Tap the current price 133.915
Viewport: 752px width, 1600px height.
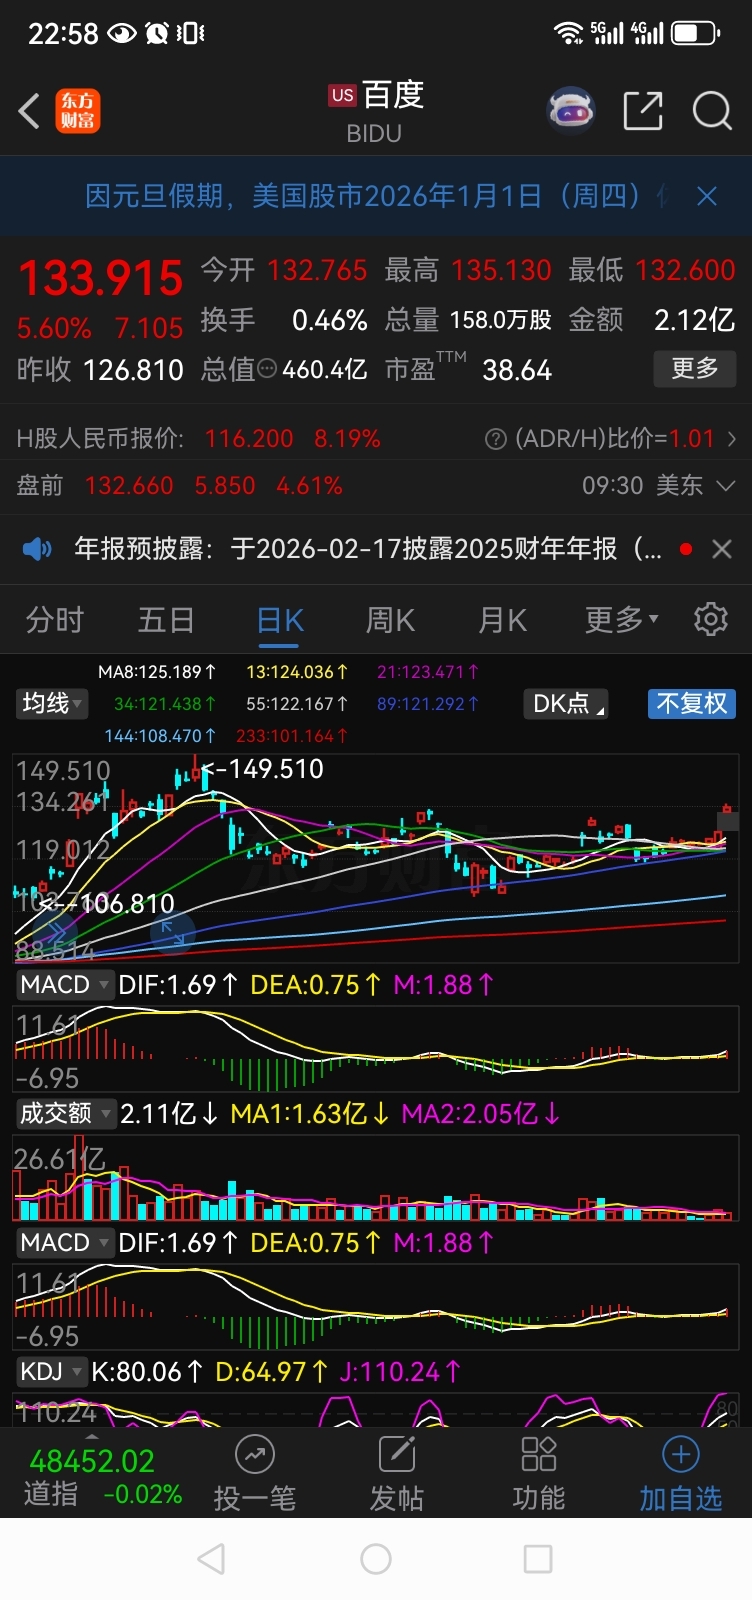[101, 278]
